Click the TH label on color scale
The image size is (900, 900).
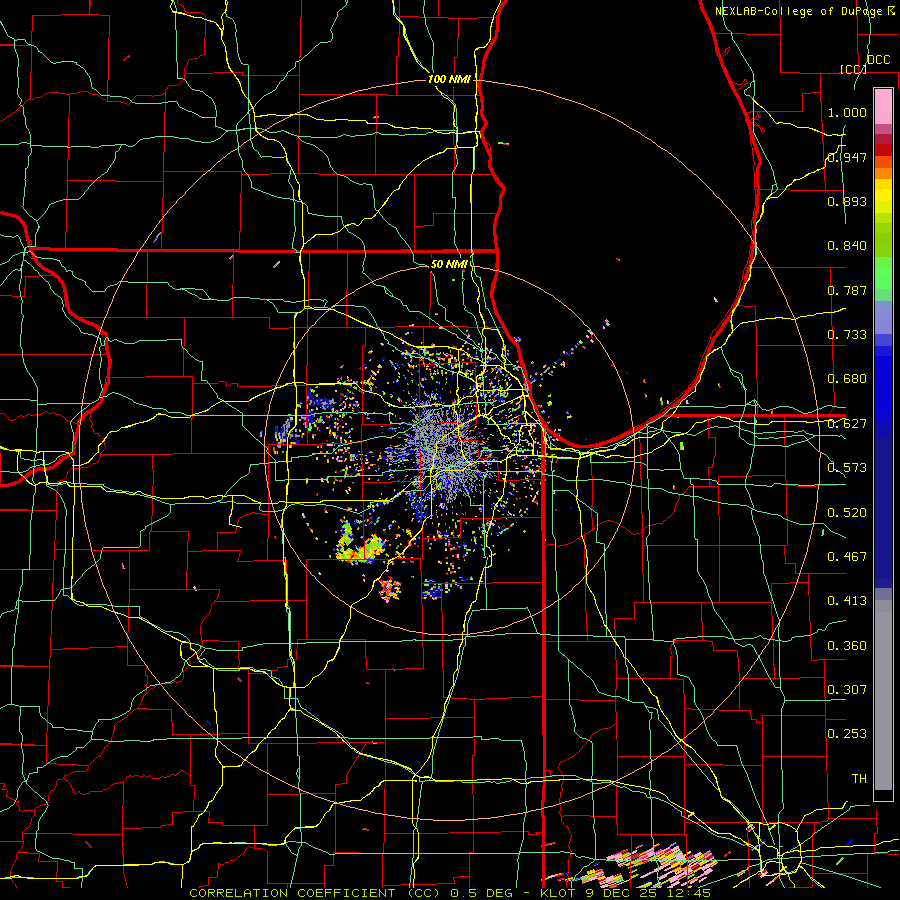(x=859, y=778)
